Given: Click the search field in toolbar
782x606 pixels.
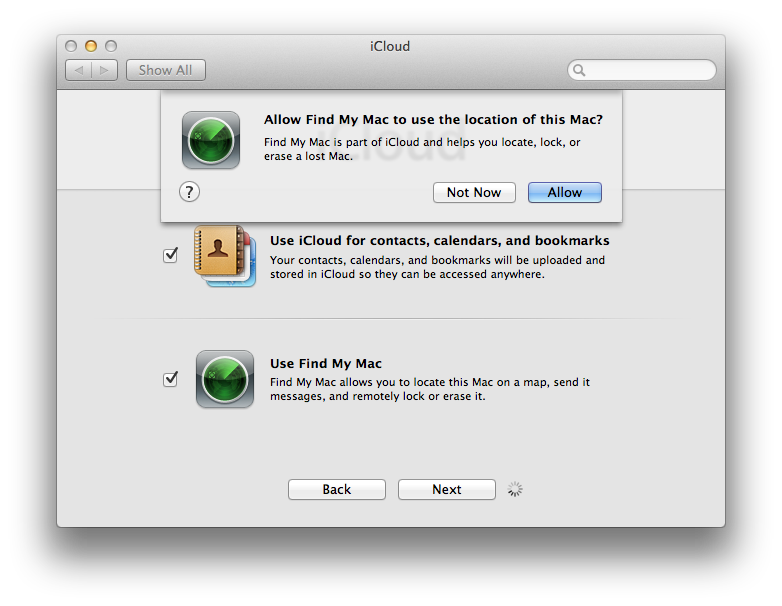Looking at the screenshot, I should click(642, 70).
